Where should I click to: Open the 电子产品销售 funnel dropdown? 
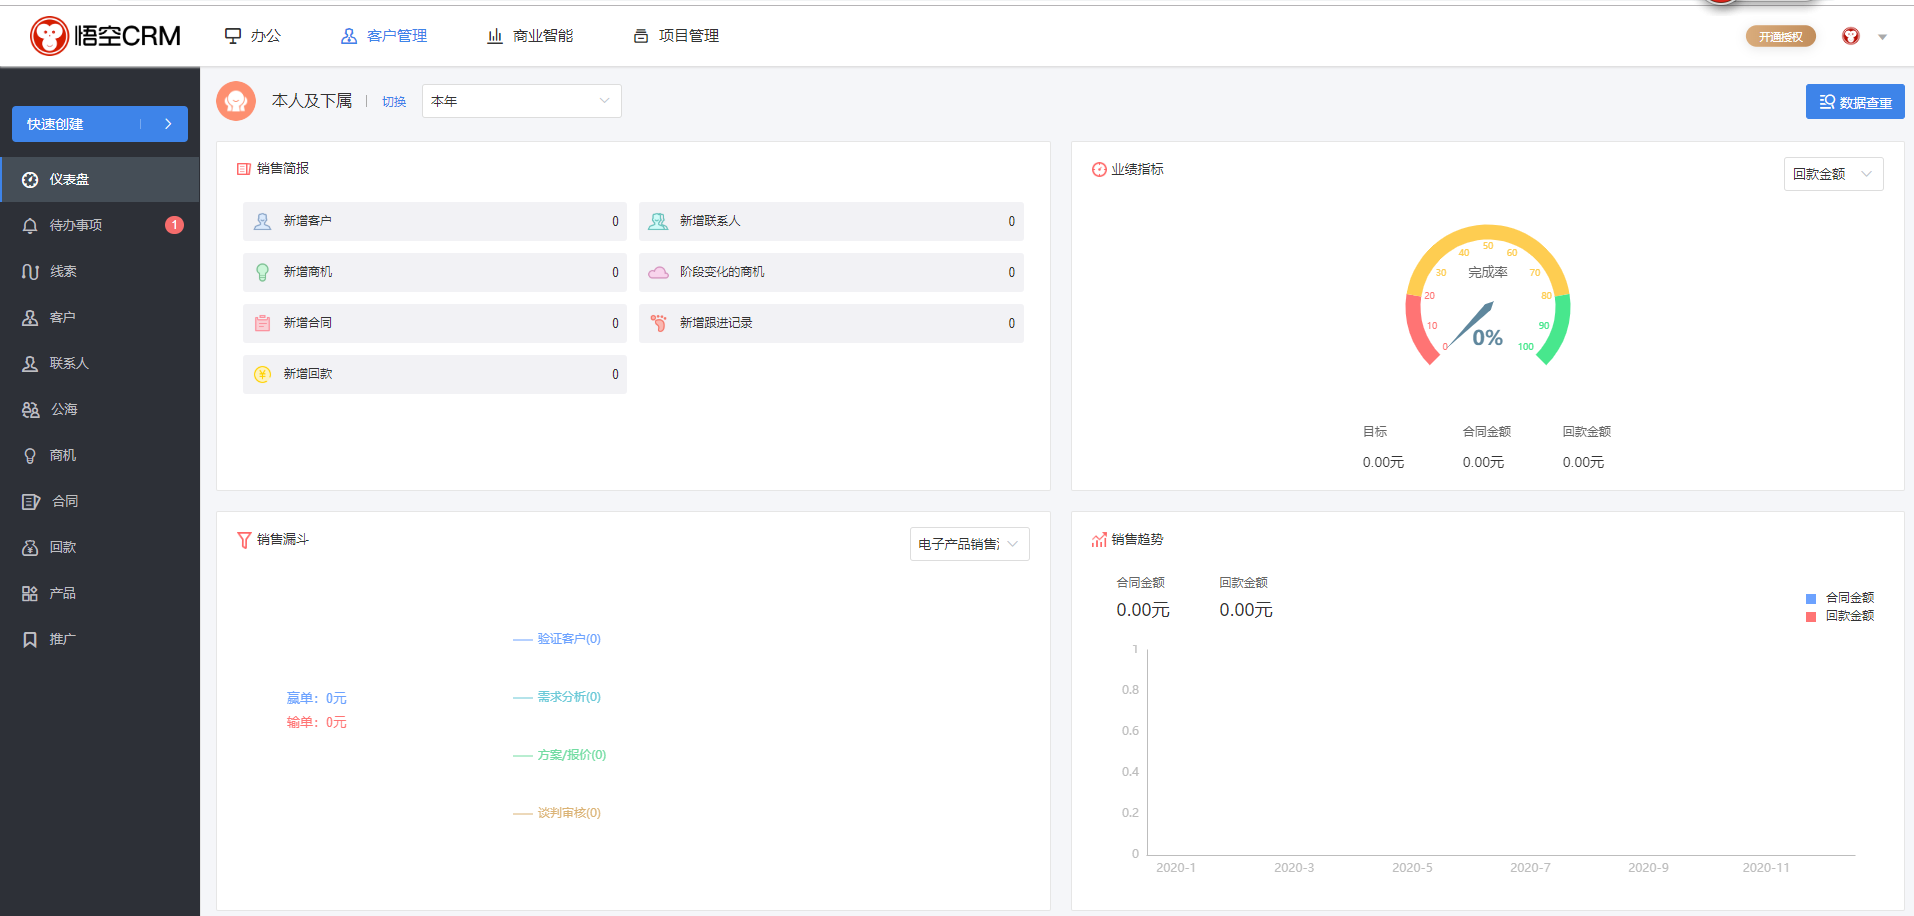(969, 544)
